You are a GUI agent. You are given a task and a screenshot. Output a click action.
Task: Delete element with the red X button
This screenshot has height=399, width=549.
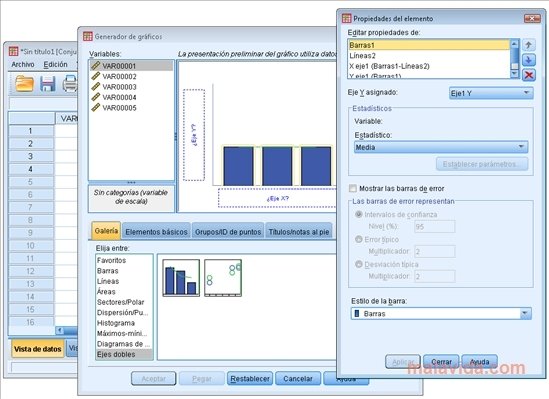(x=529, y=75)
